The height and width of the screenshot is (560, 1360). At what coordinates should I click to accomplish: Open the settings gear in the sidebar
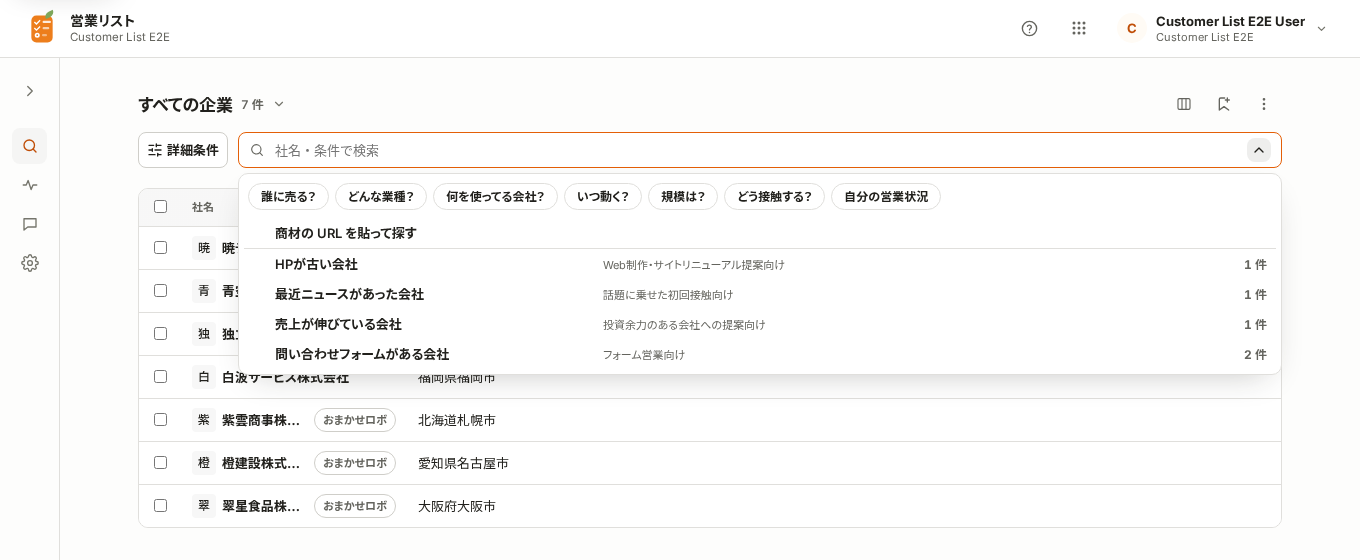(x=30, y=263)
